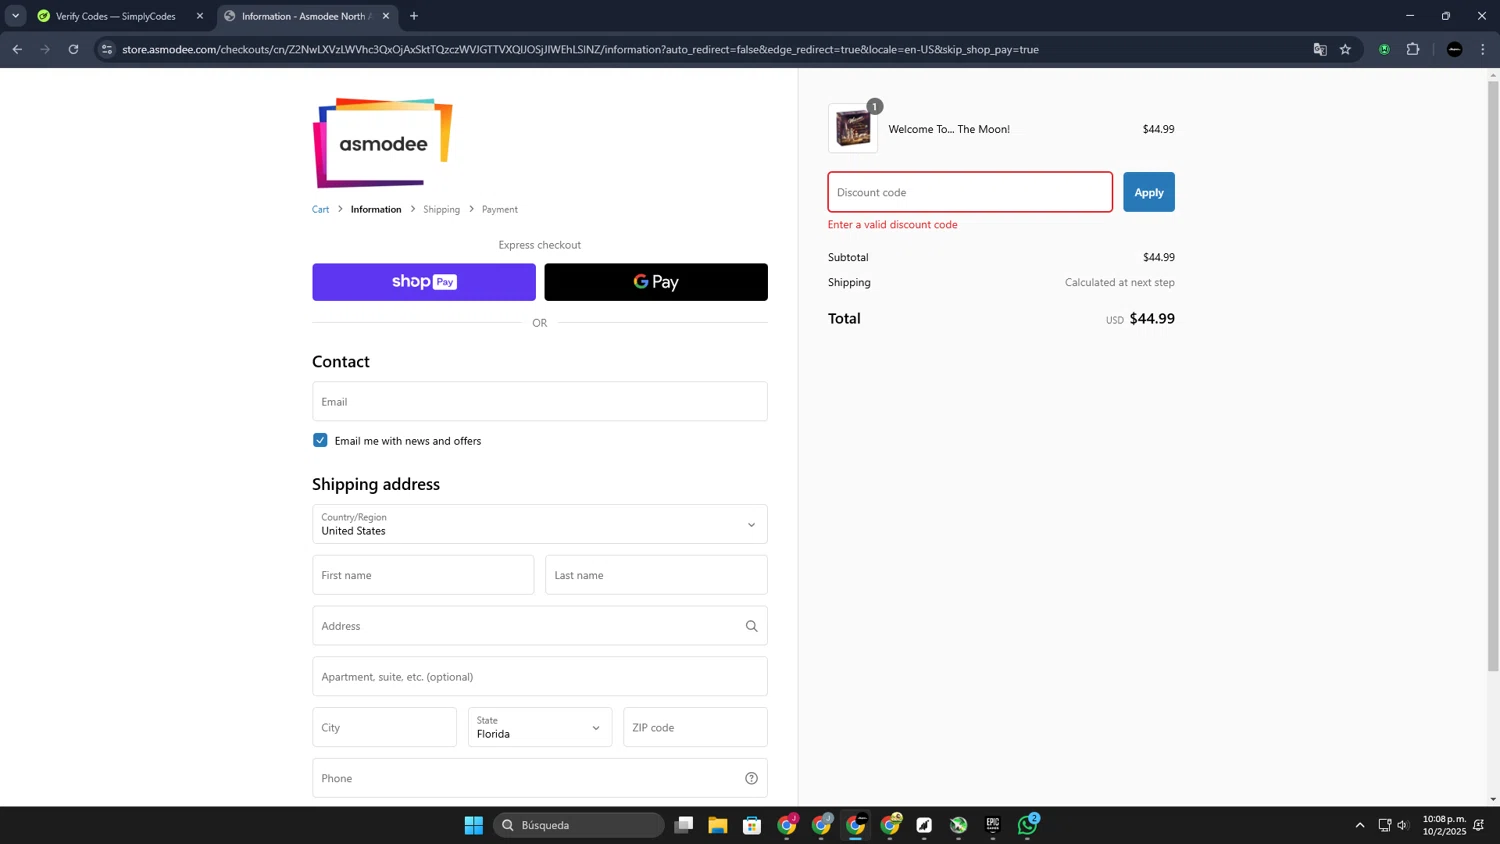Click the page vertical scrollbar
This screenshot has width=1500, height=844.
click(1493, 375)
